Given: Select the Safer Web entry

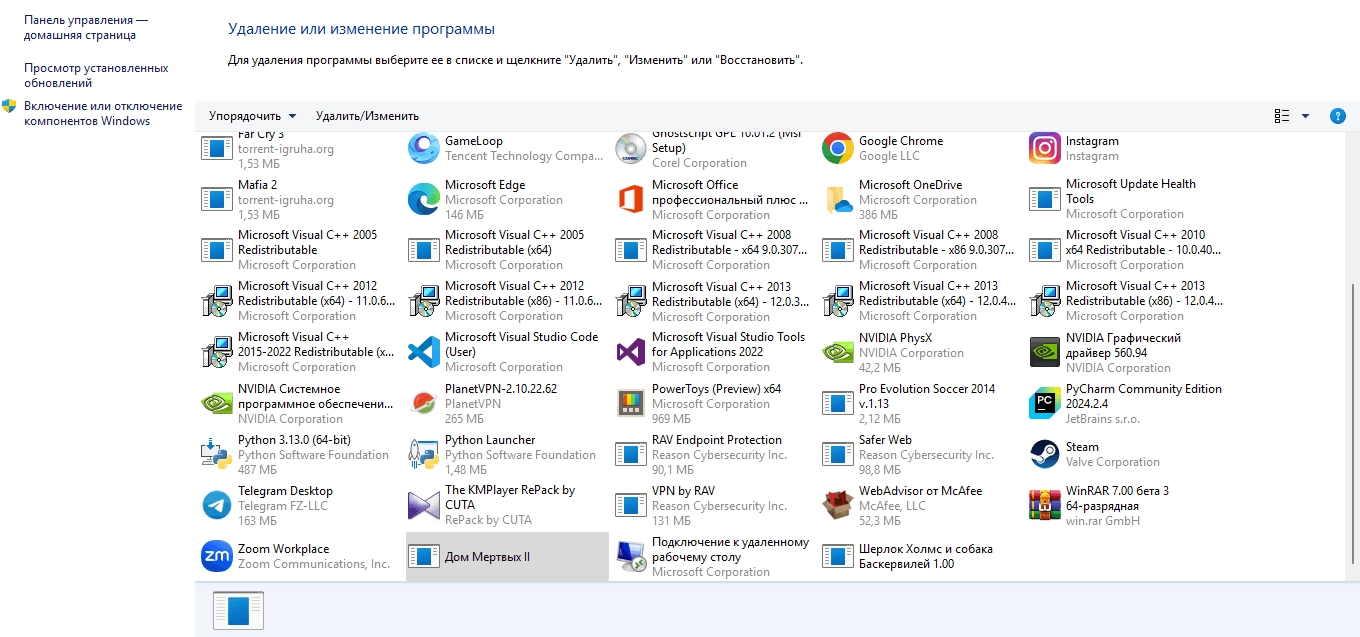Looking at the screenshot, I should click(922, 454).
